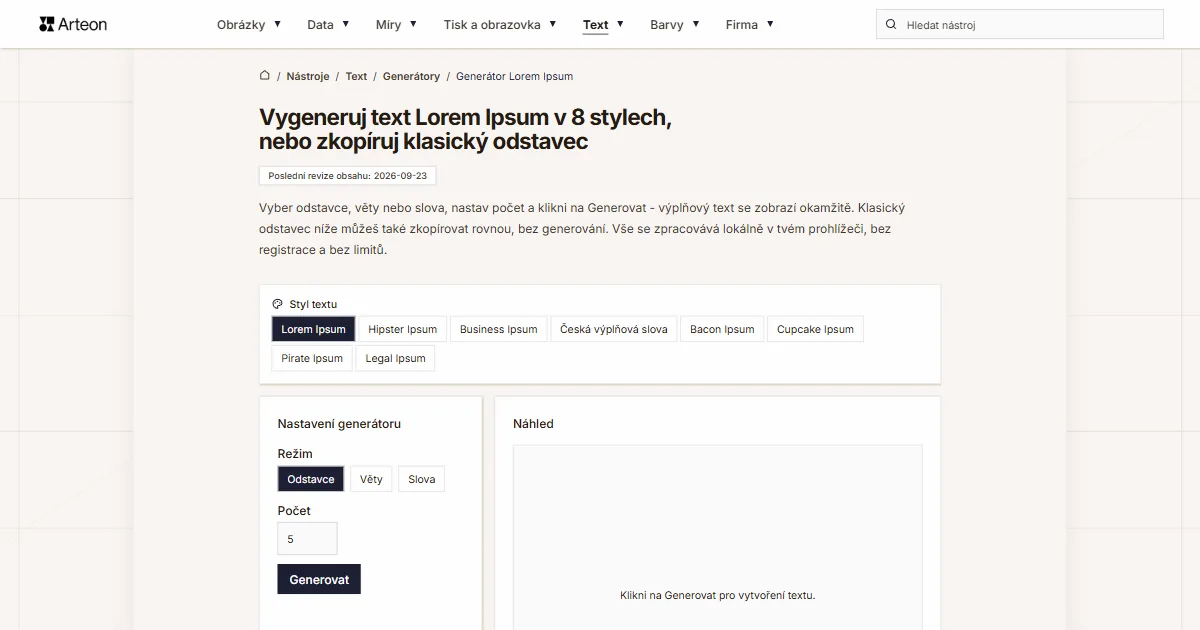
Task: Select the Bacon Ipsum style
Action: (x=722, y=329)
